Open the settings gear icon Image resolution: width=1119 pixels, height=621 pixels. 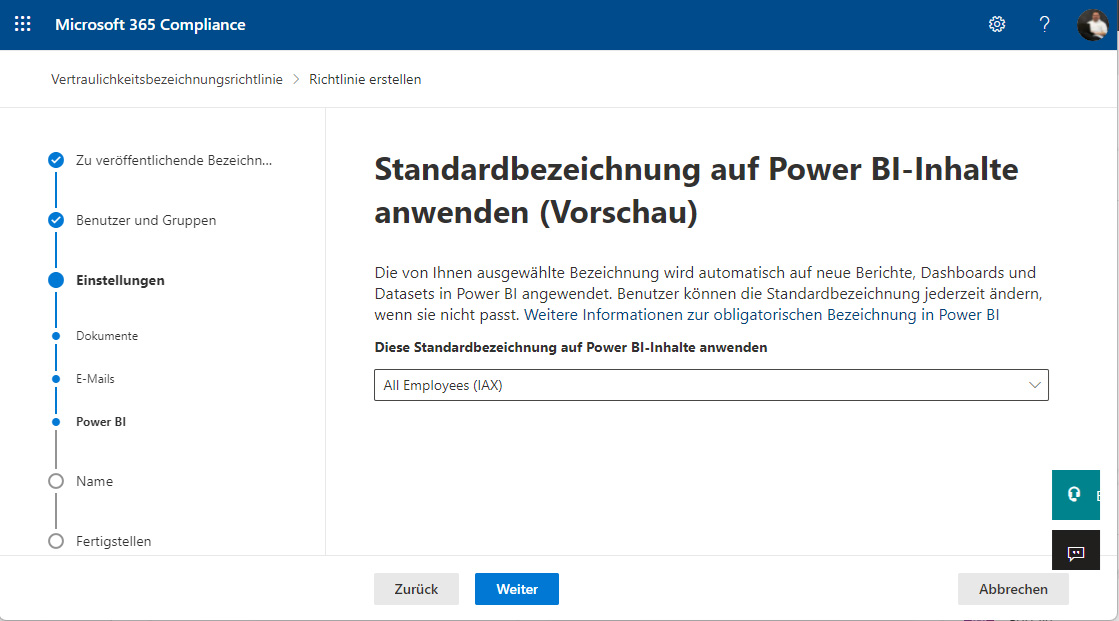[997, 24]
